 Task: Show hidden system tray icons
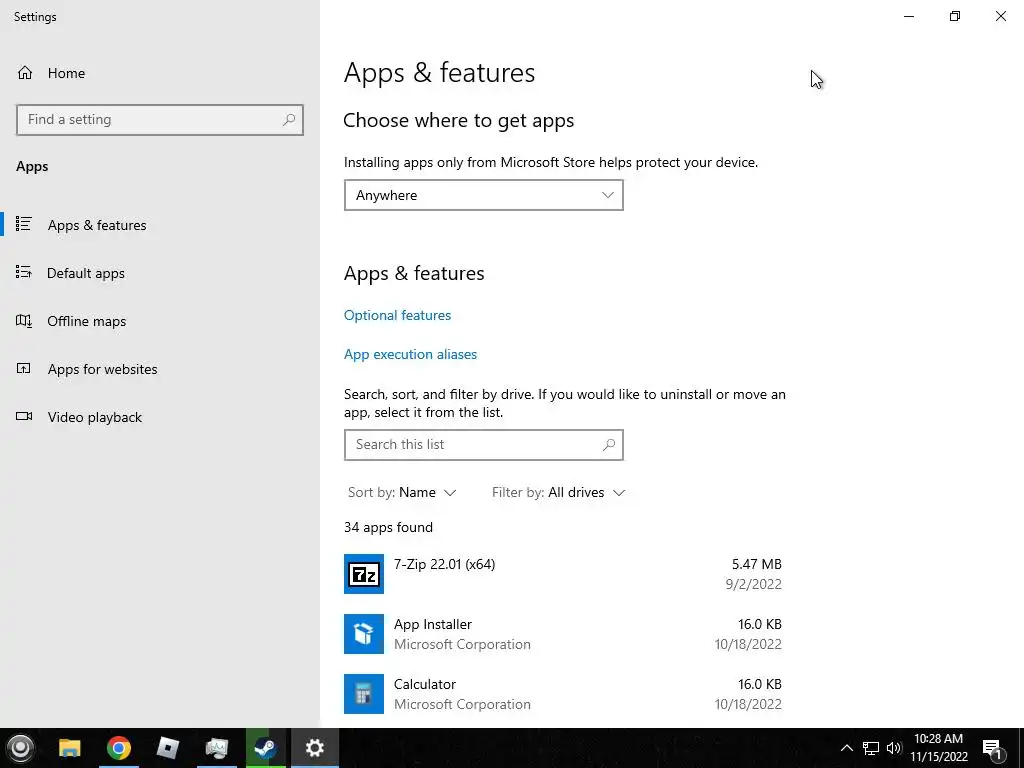coord(846,748)
